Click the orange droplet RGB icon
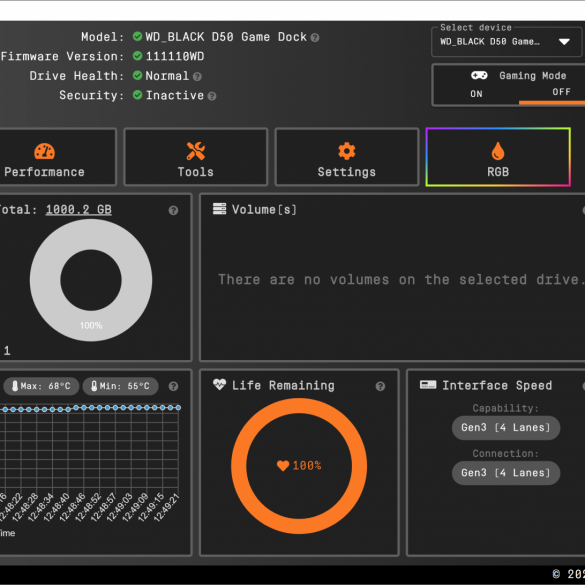The width and height of the screenshot is (585, 585). click(498, 151)
